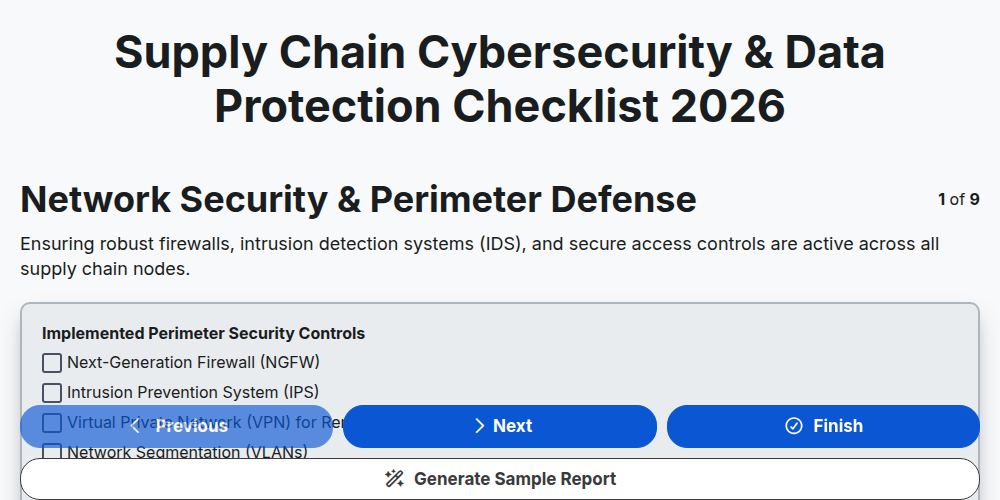
Task: Click the magic wand icon on Generate Sample Report
Action: click(x=394, y=479)
